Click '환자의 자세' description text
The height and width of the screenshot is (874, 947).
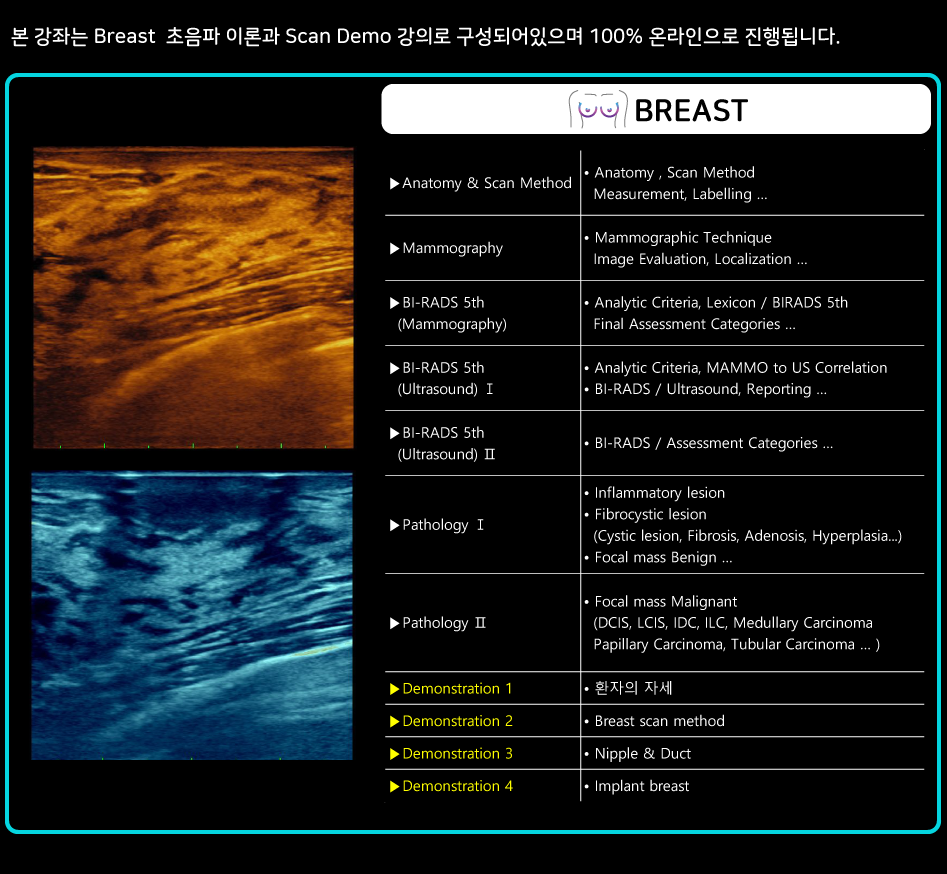pos(633,689)
